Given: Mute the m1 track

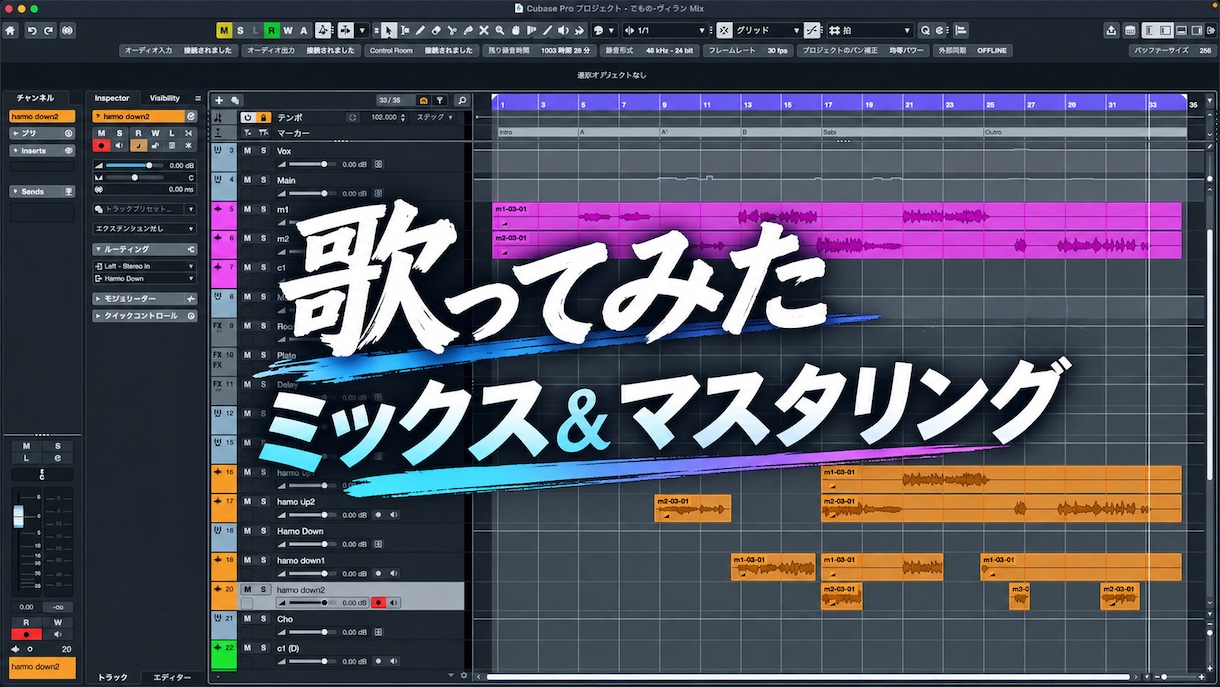Looking at the screenshot, I should coord(247,209).
